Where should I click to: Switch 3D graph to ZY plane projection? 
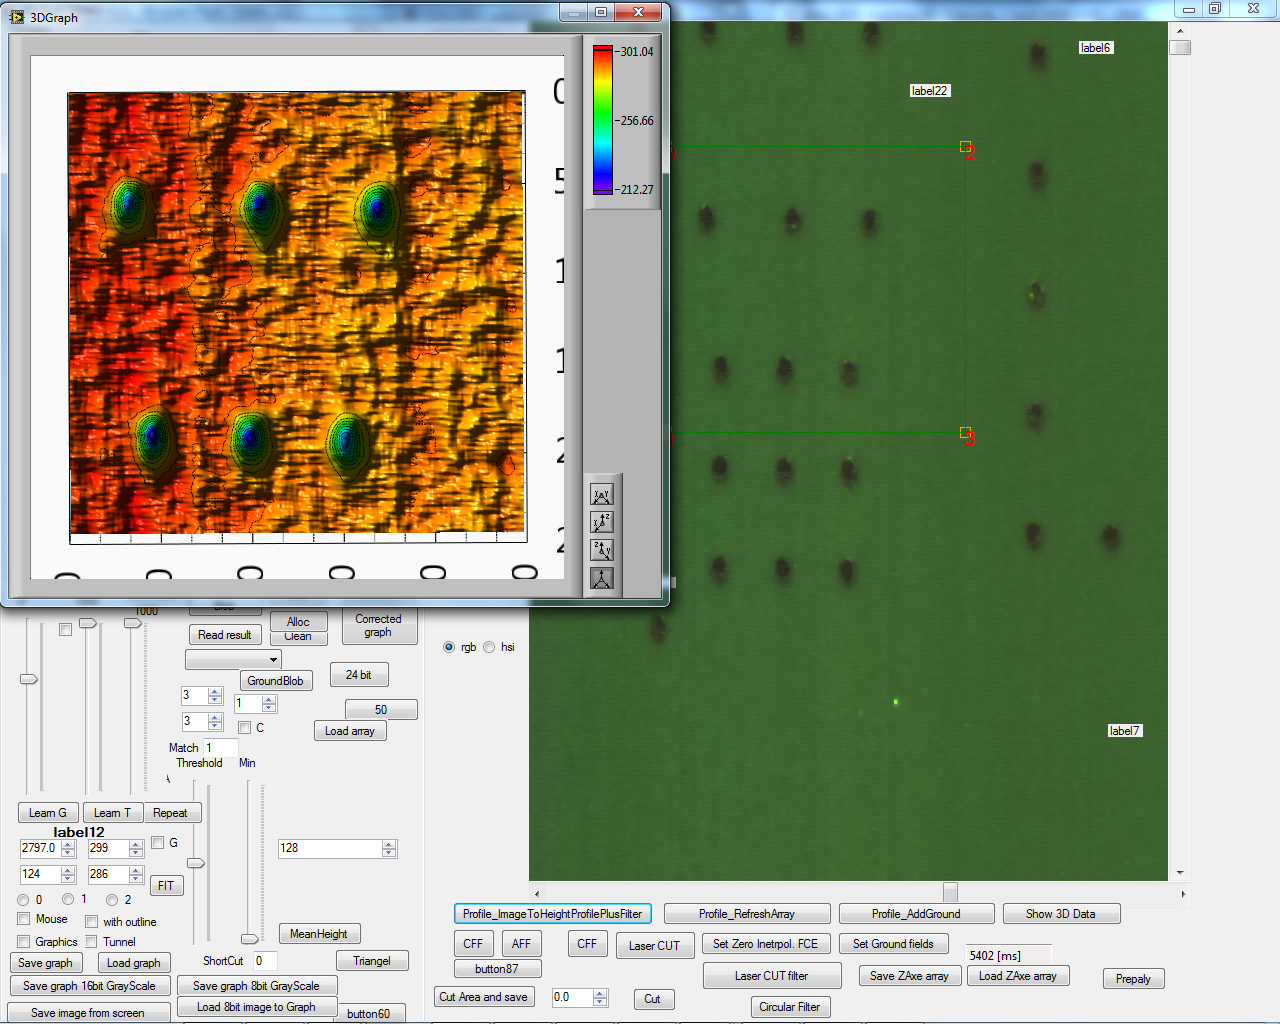[x=602, y=550]
